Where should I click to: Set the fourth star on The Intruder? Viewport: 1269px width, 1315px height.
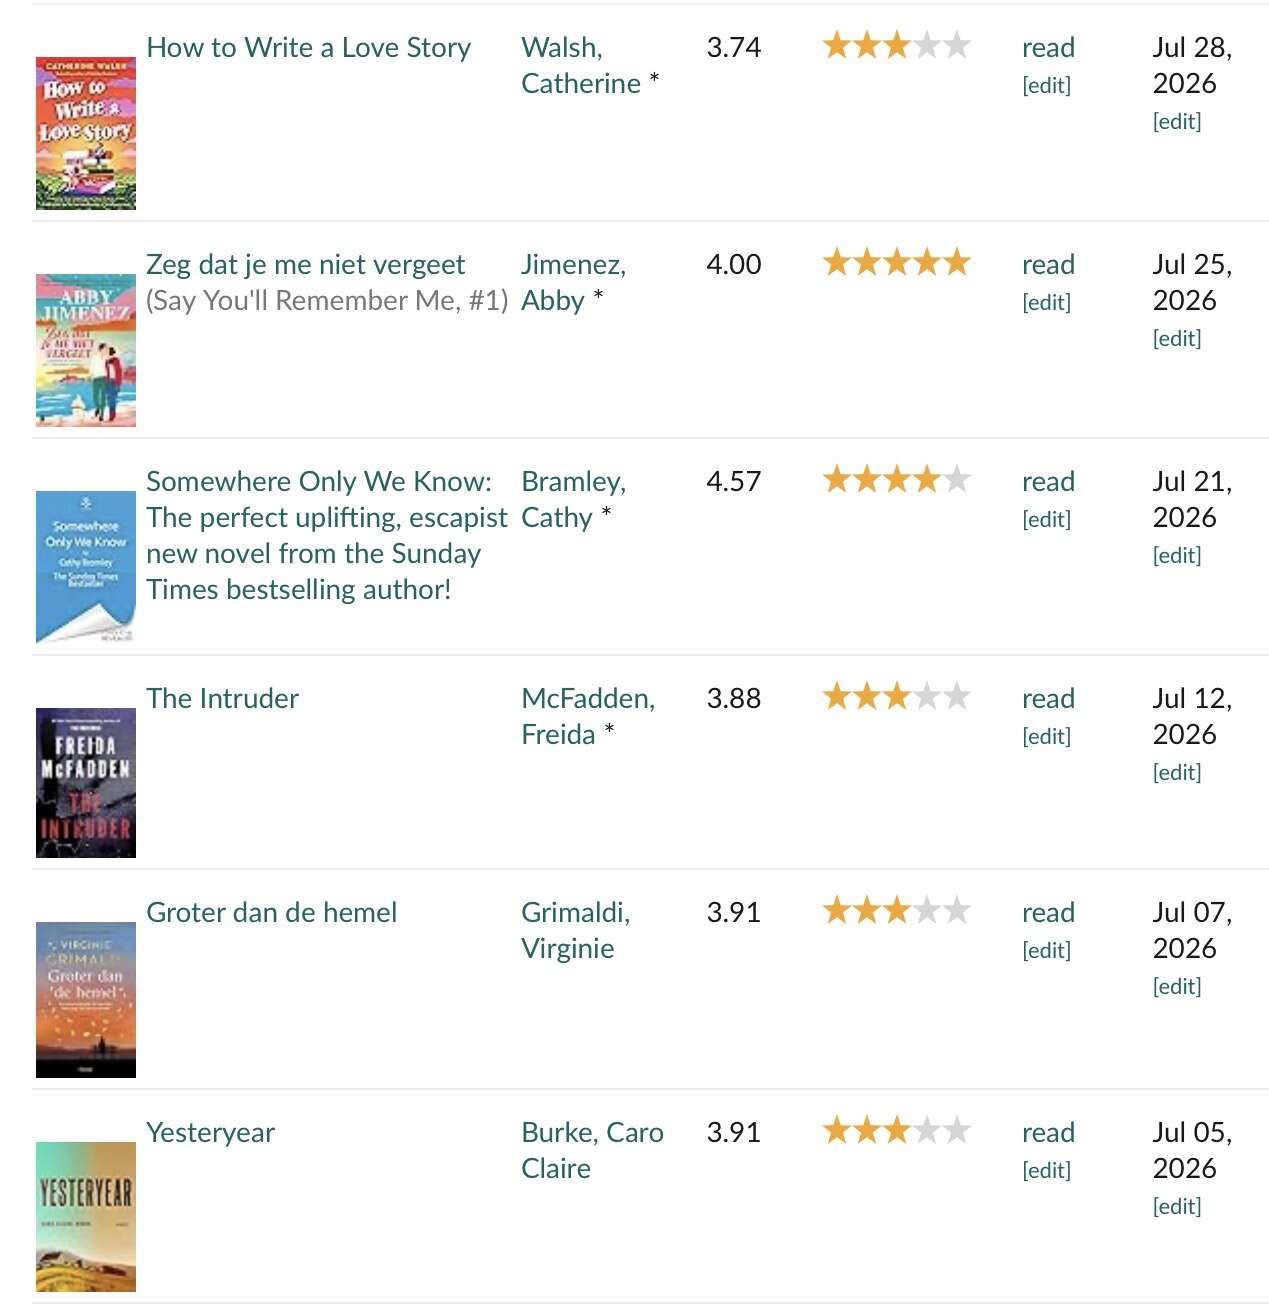927,697
